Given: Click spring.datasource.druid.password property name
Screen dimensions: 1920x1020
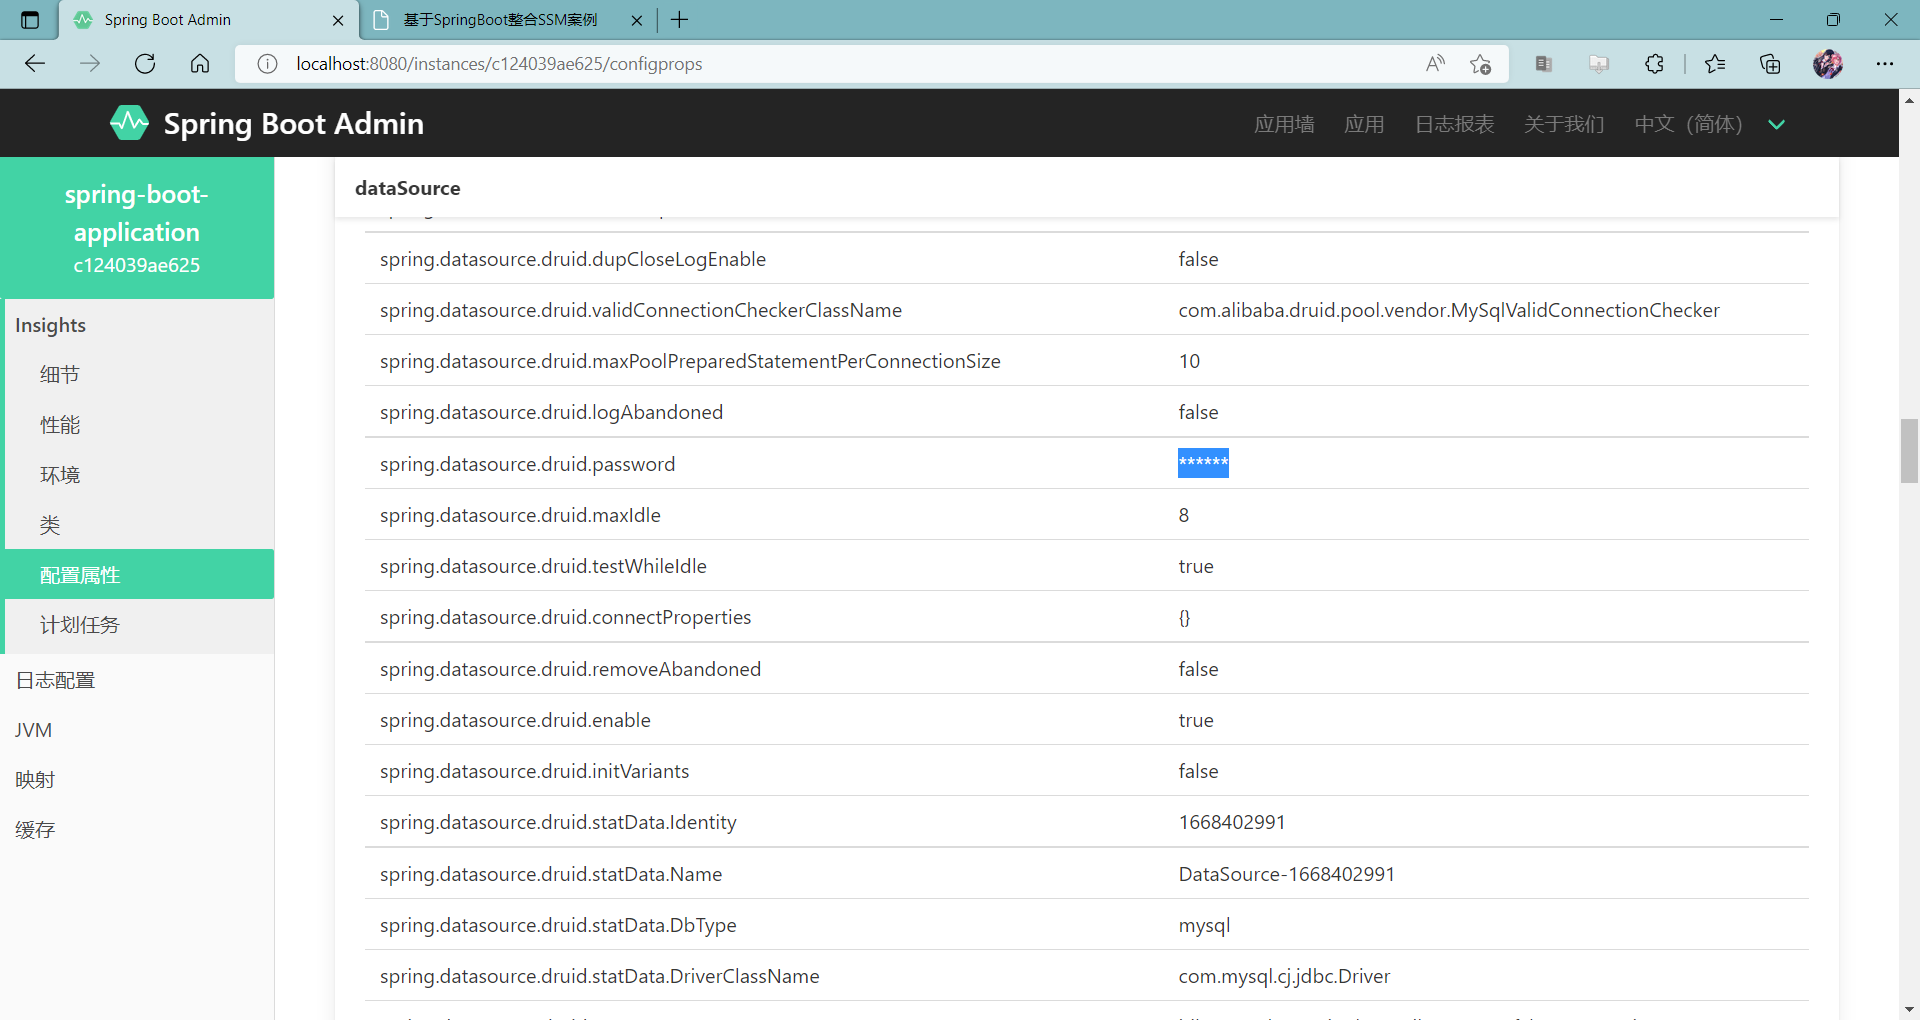Looking at the screenshot, I should point(527,464).
